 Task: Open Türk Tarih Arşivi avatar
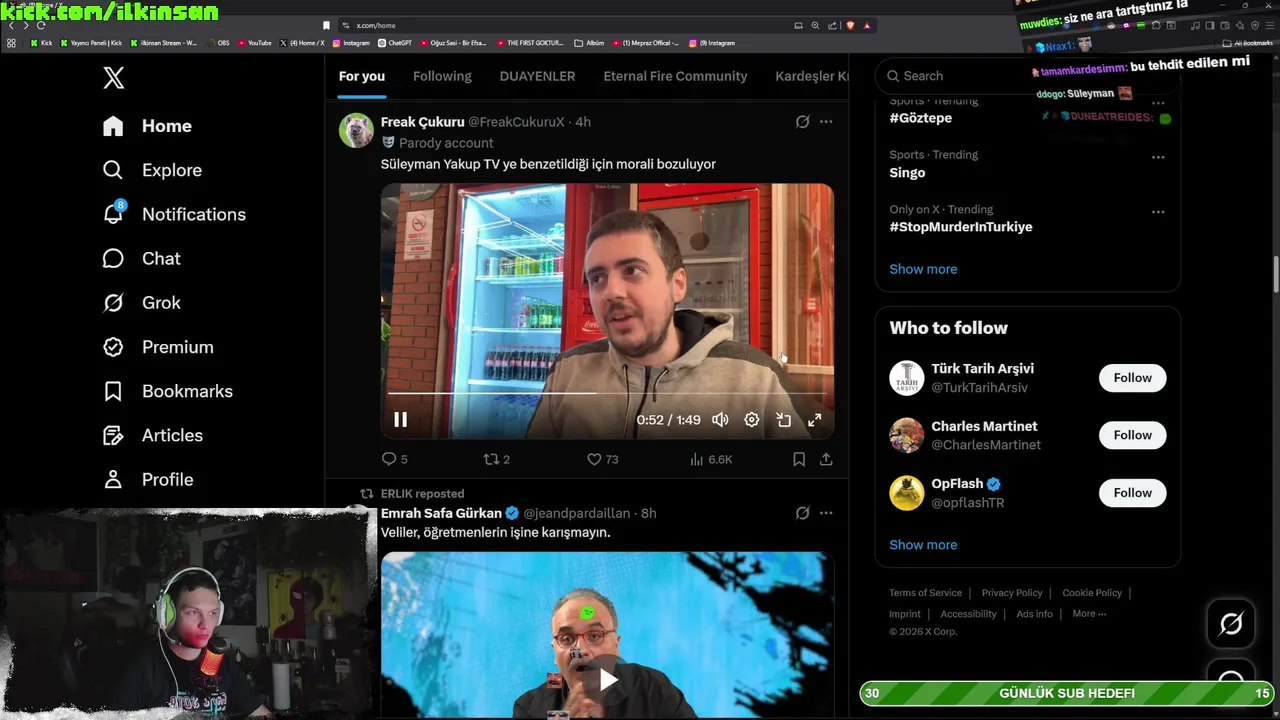[x=907, y=378]
